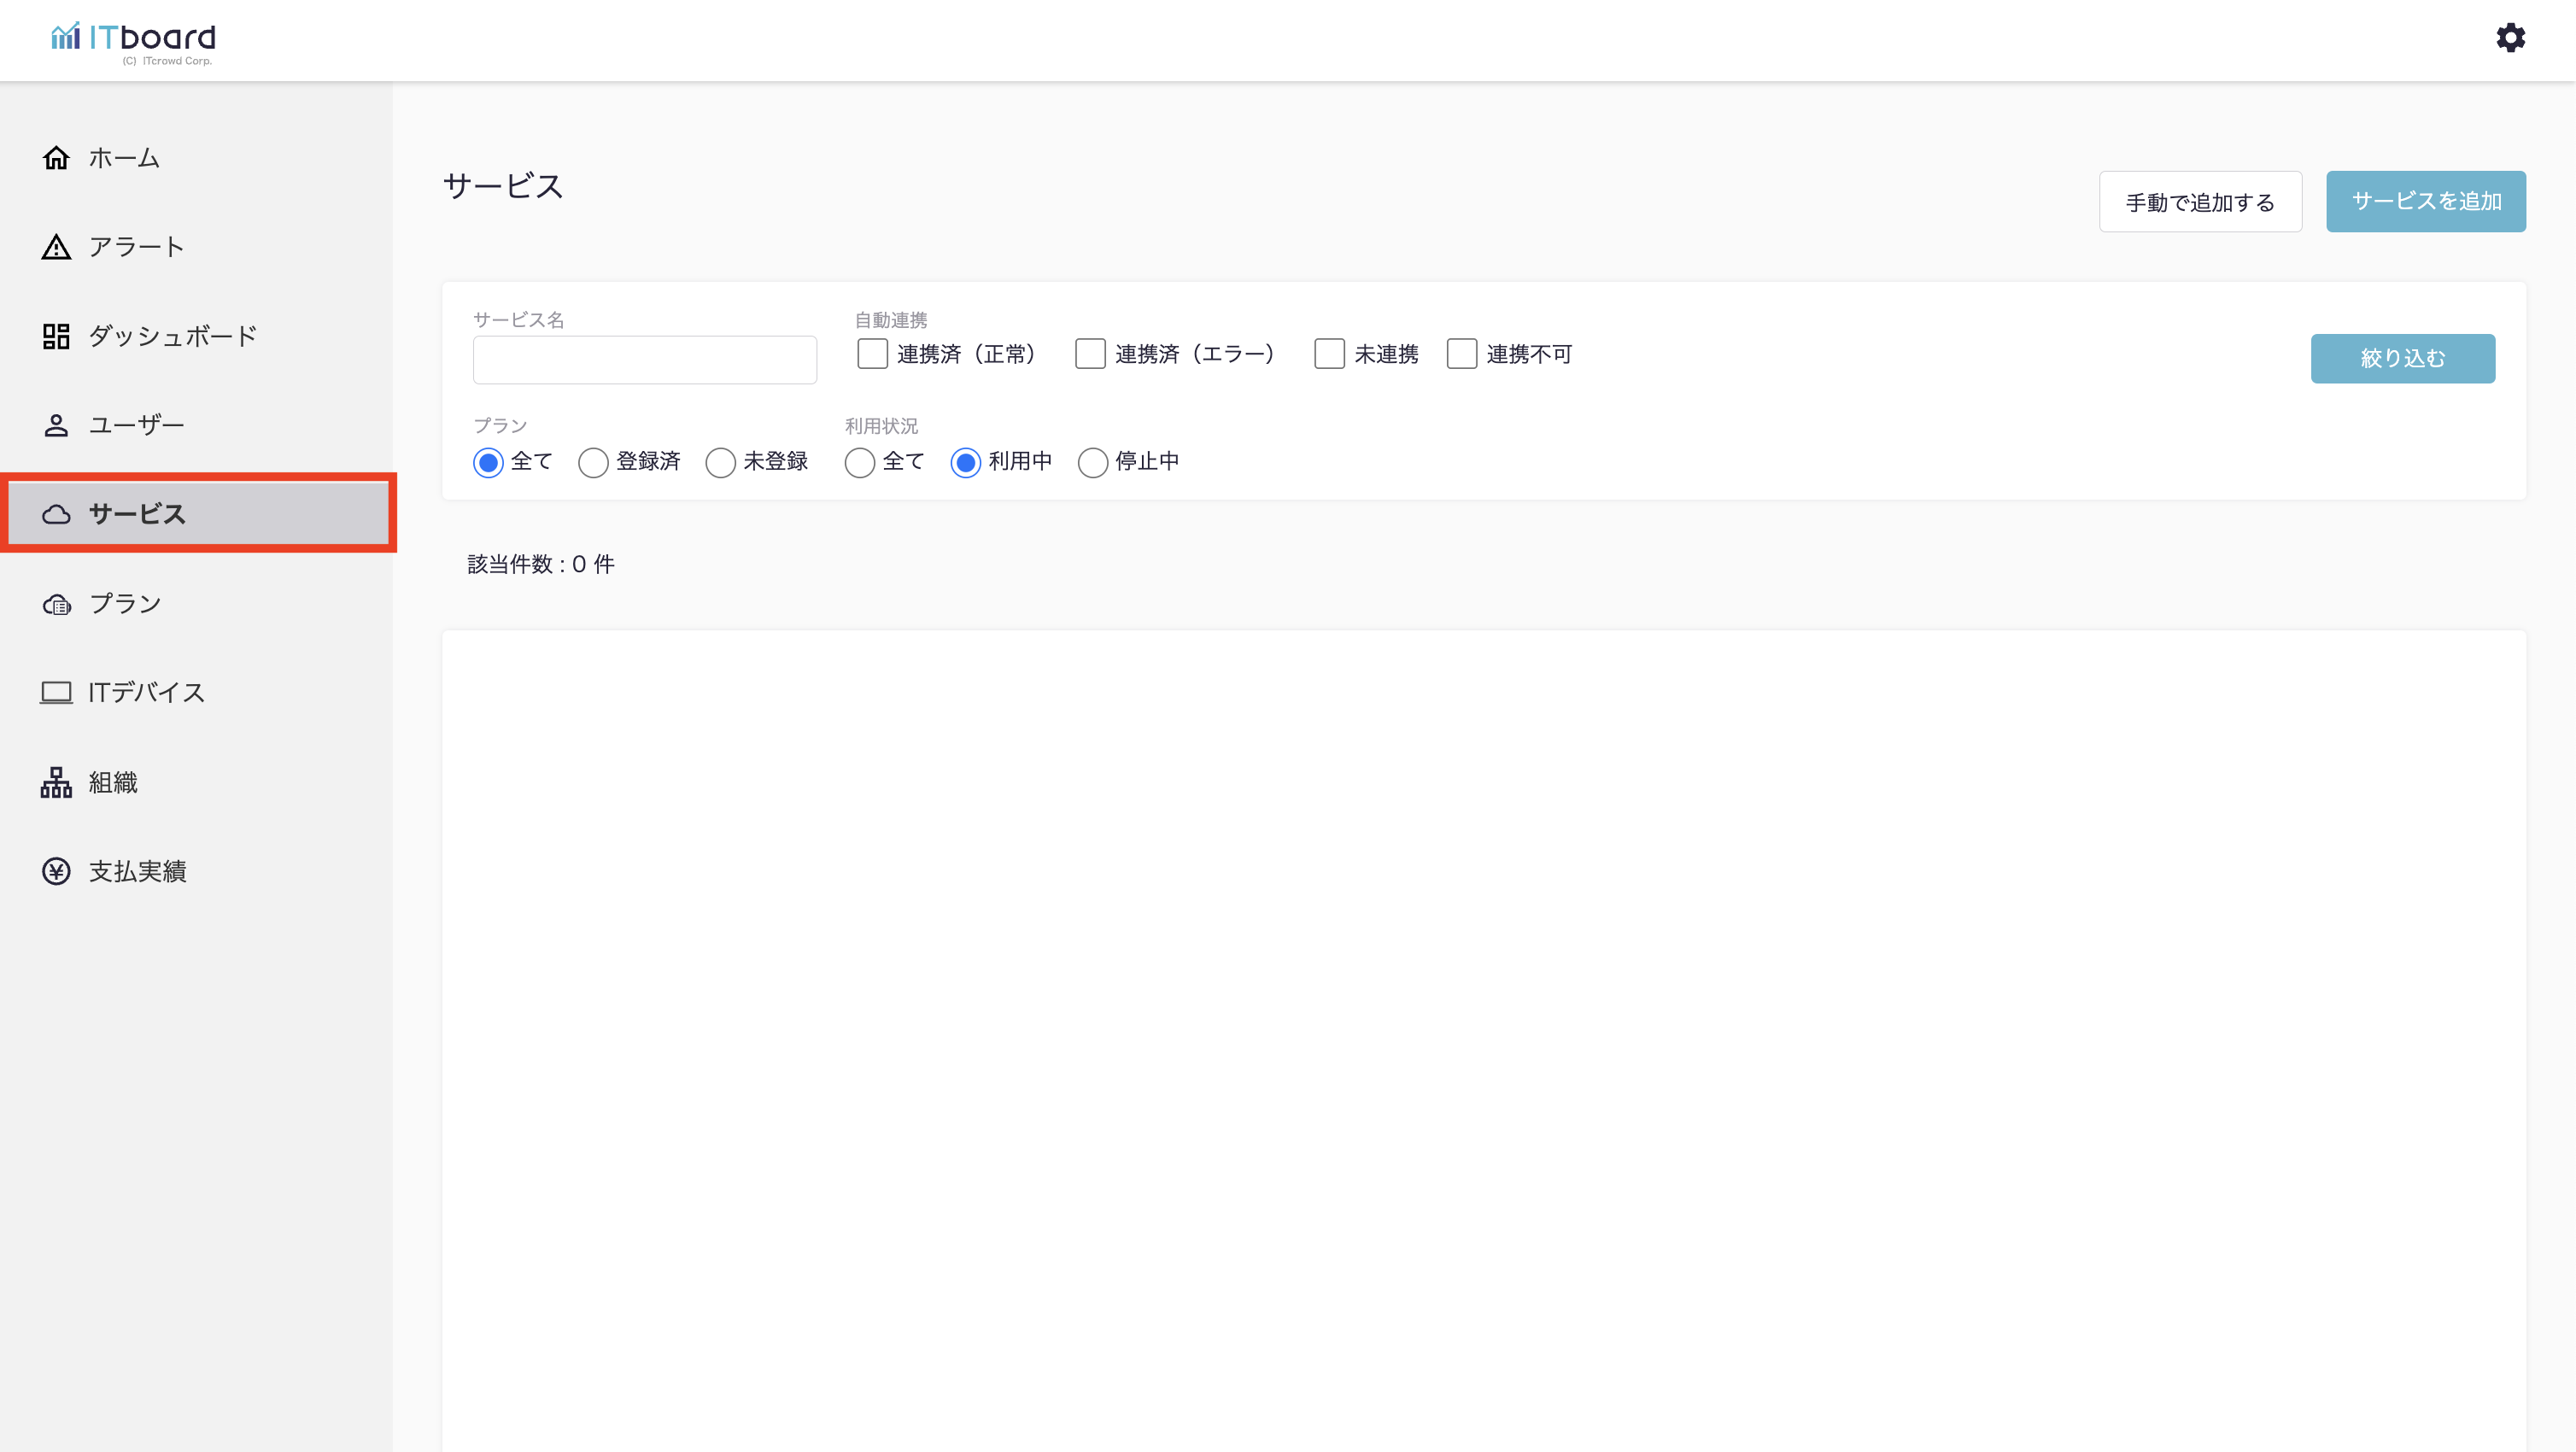Image resolution: width=2576 pixels, height=1452 pixels.
Task: Click the home icon in sidebar
Action: click(x=56, y=158)
